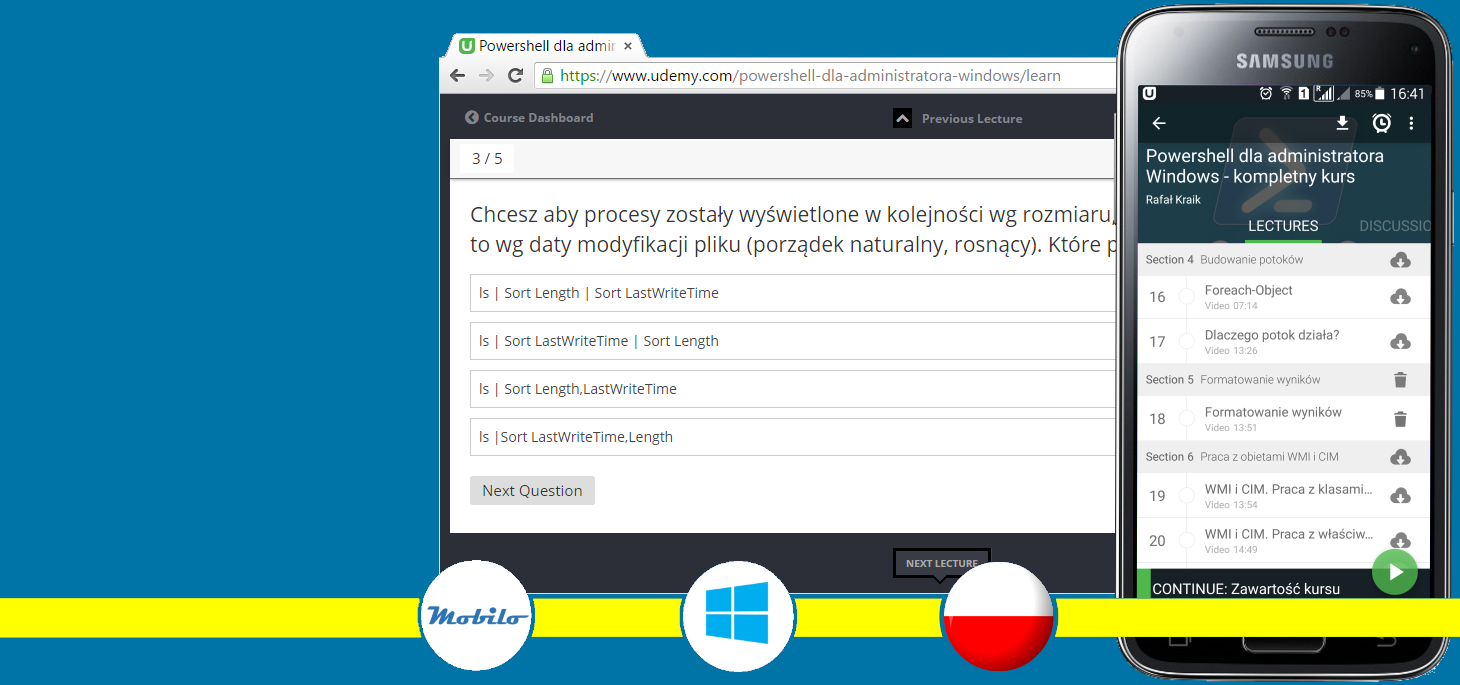This screenshot has height=685, width=1460.
Task: Close the Powershell dla admin browser tab
Action: [628, 46]
